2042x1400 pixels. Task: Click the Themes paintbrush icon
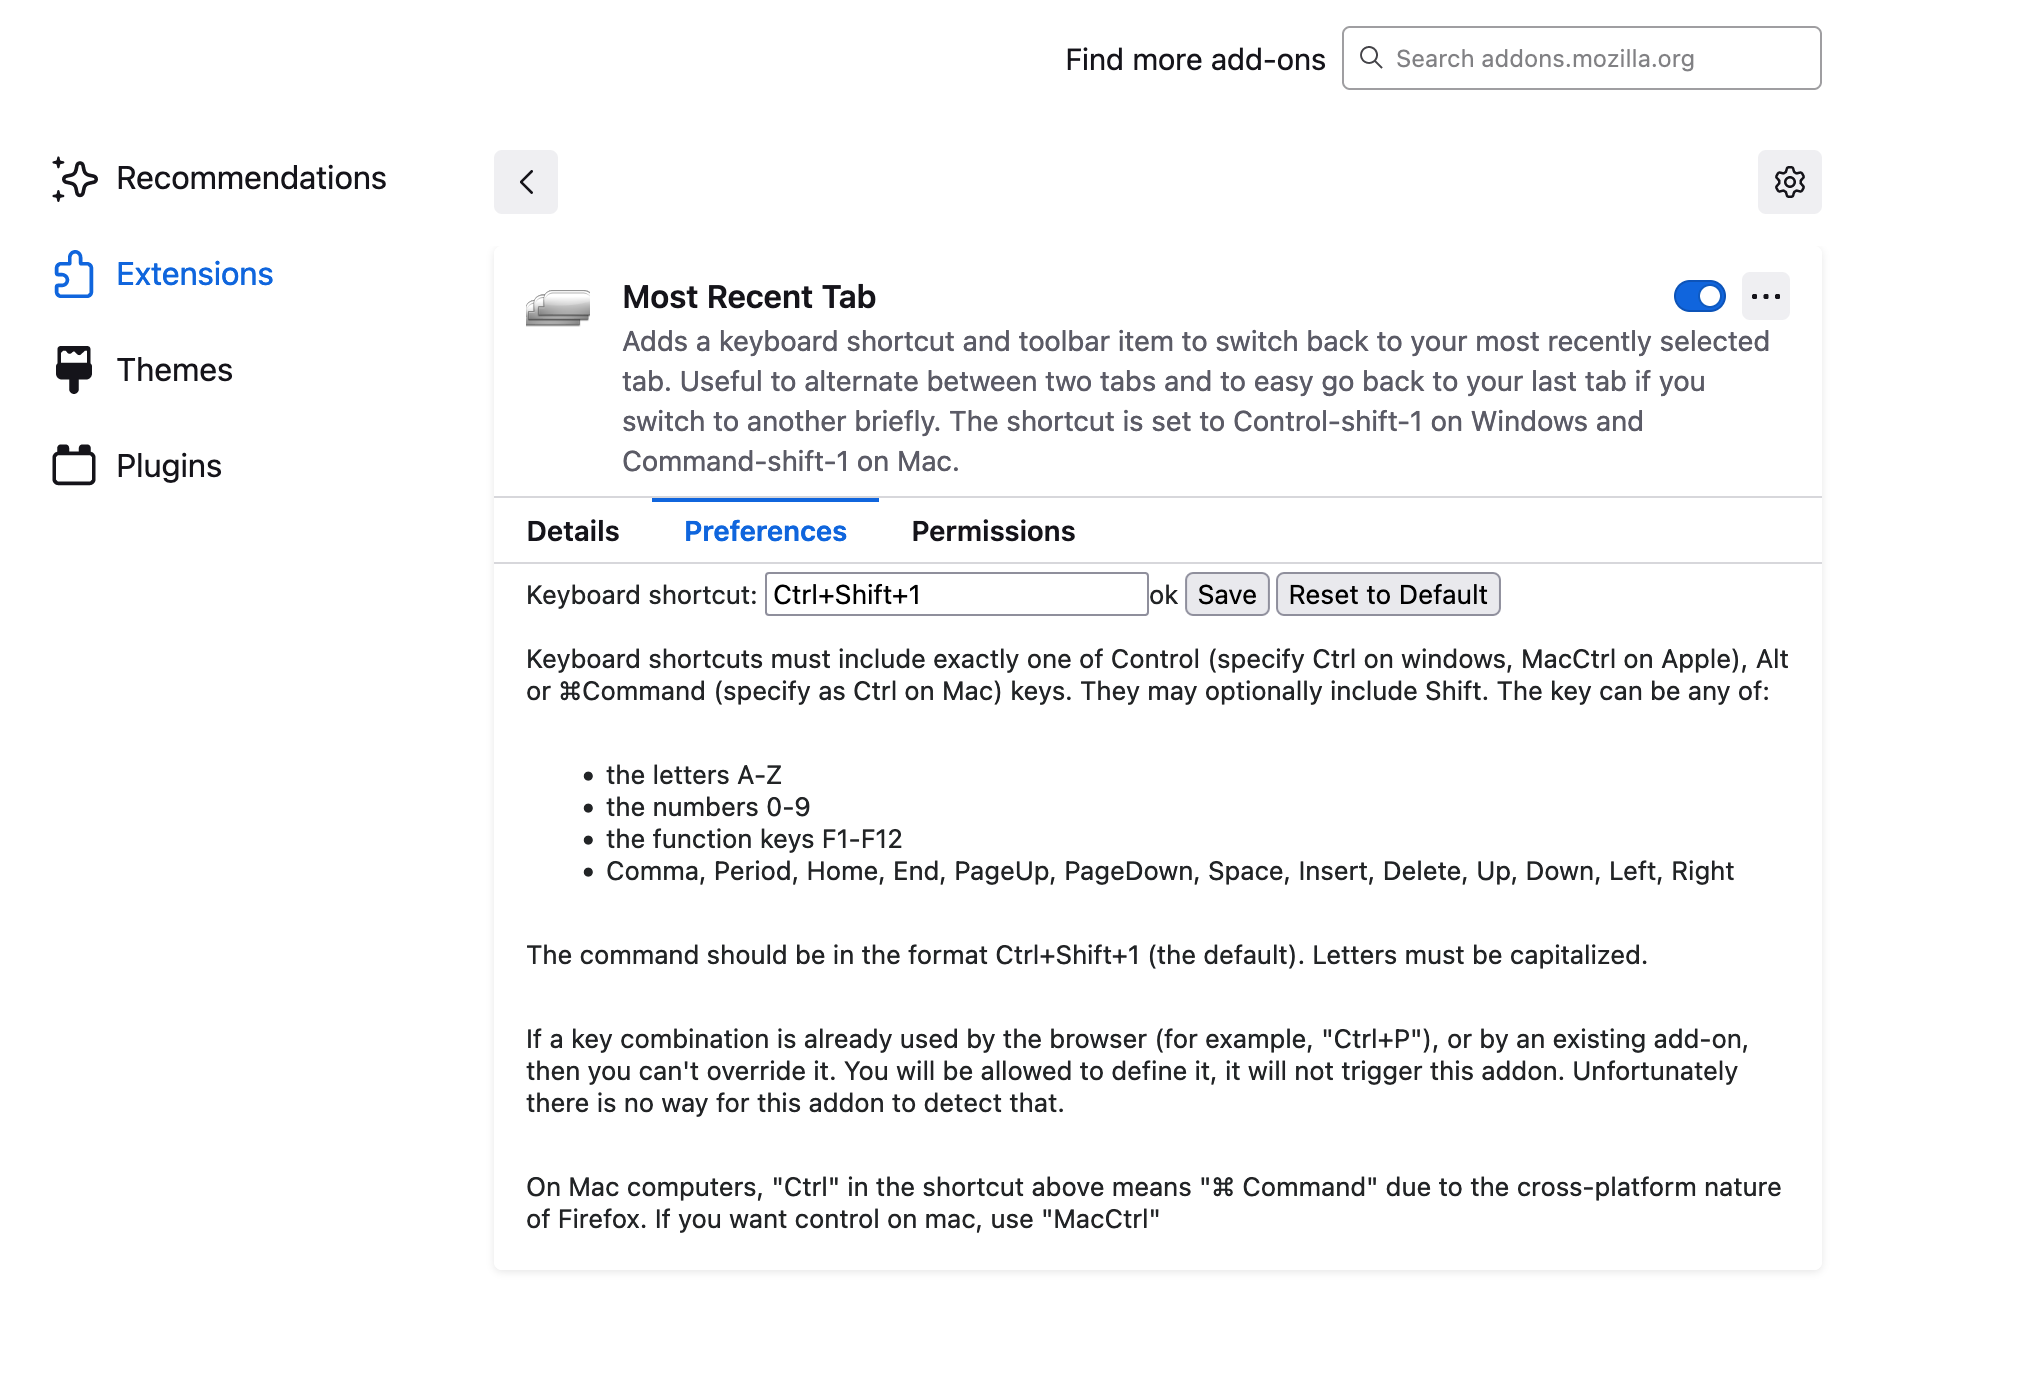pos(74,370)
